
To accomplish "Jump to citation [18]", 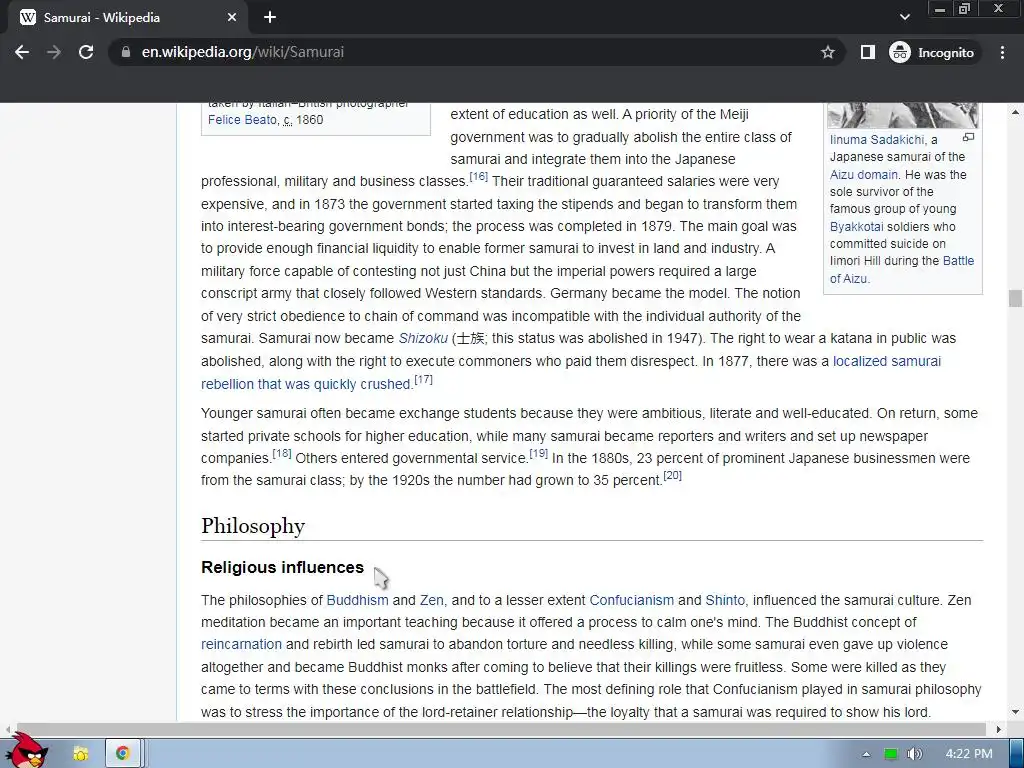I will point(281,453).
